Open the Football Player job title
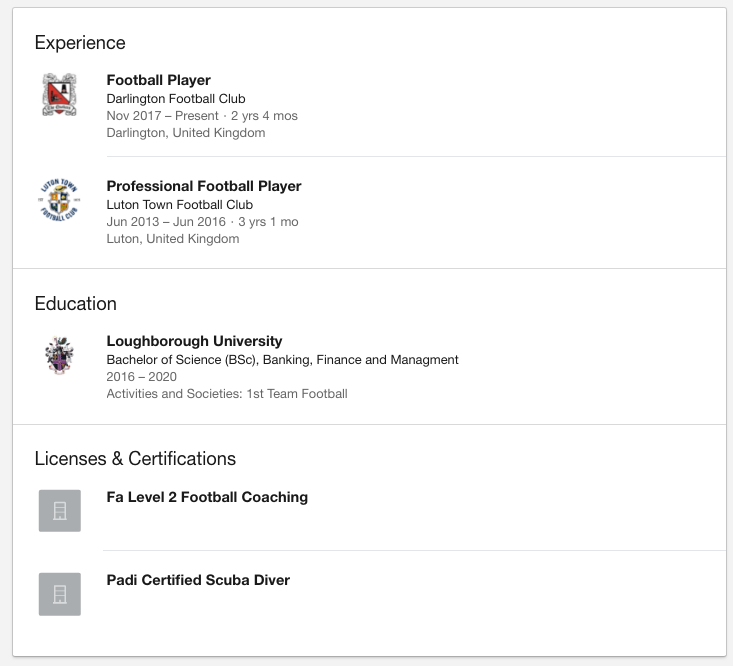This screenshot has width=733, height=666. pos(158,80)
